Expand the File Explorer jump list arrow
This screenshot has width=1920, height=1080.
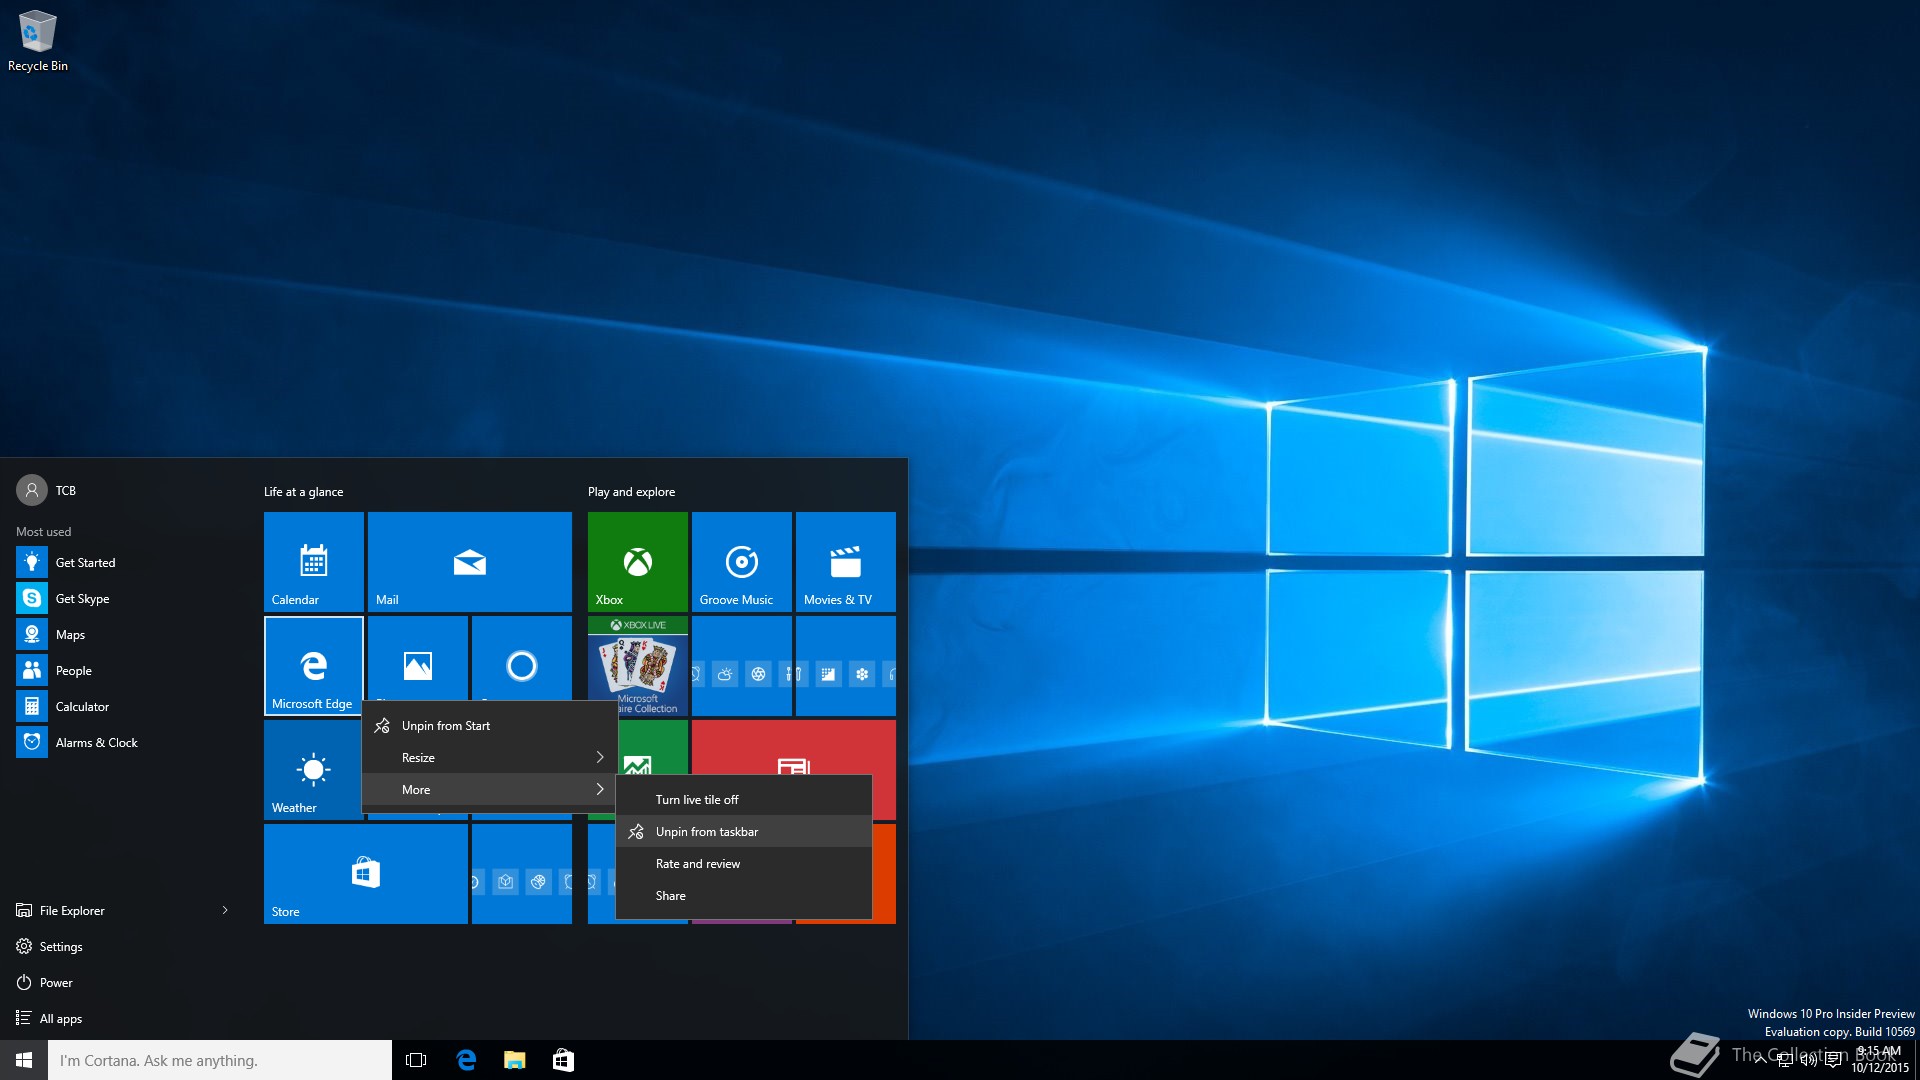point(225,910)
